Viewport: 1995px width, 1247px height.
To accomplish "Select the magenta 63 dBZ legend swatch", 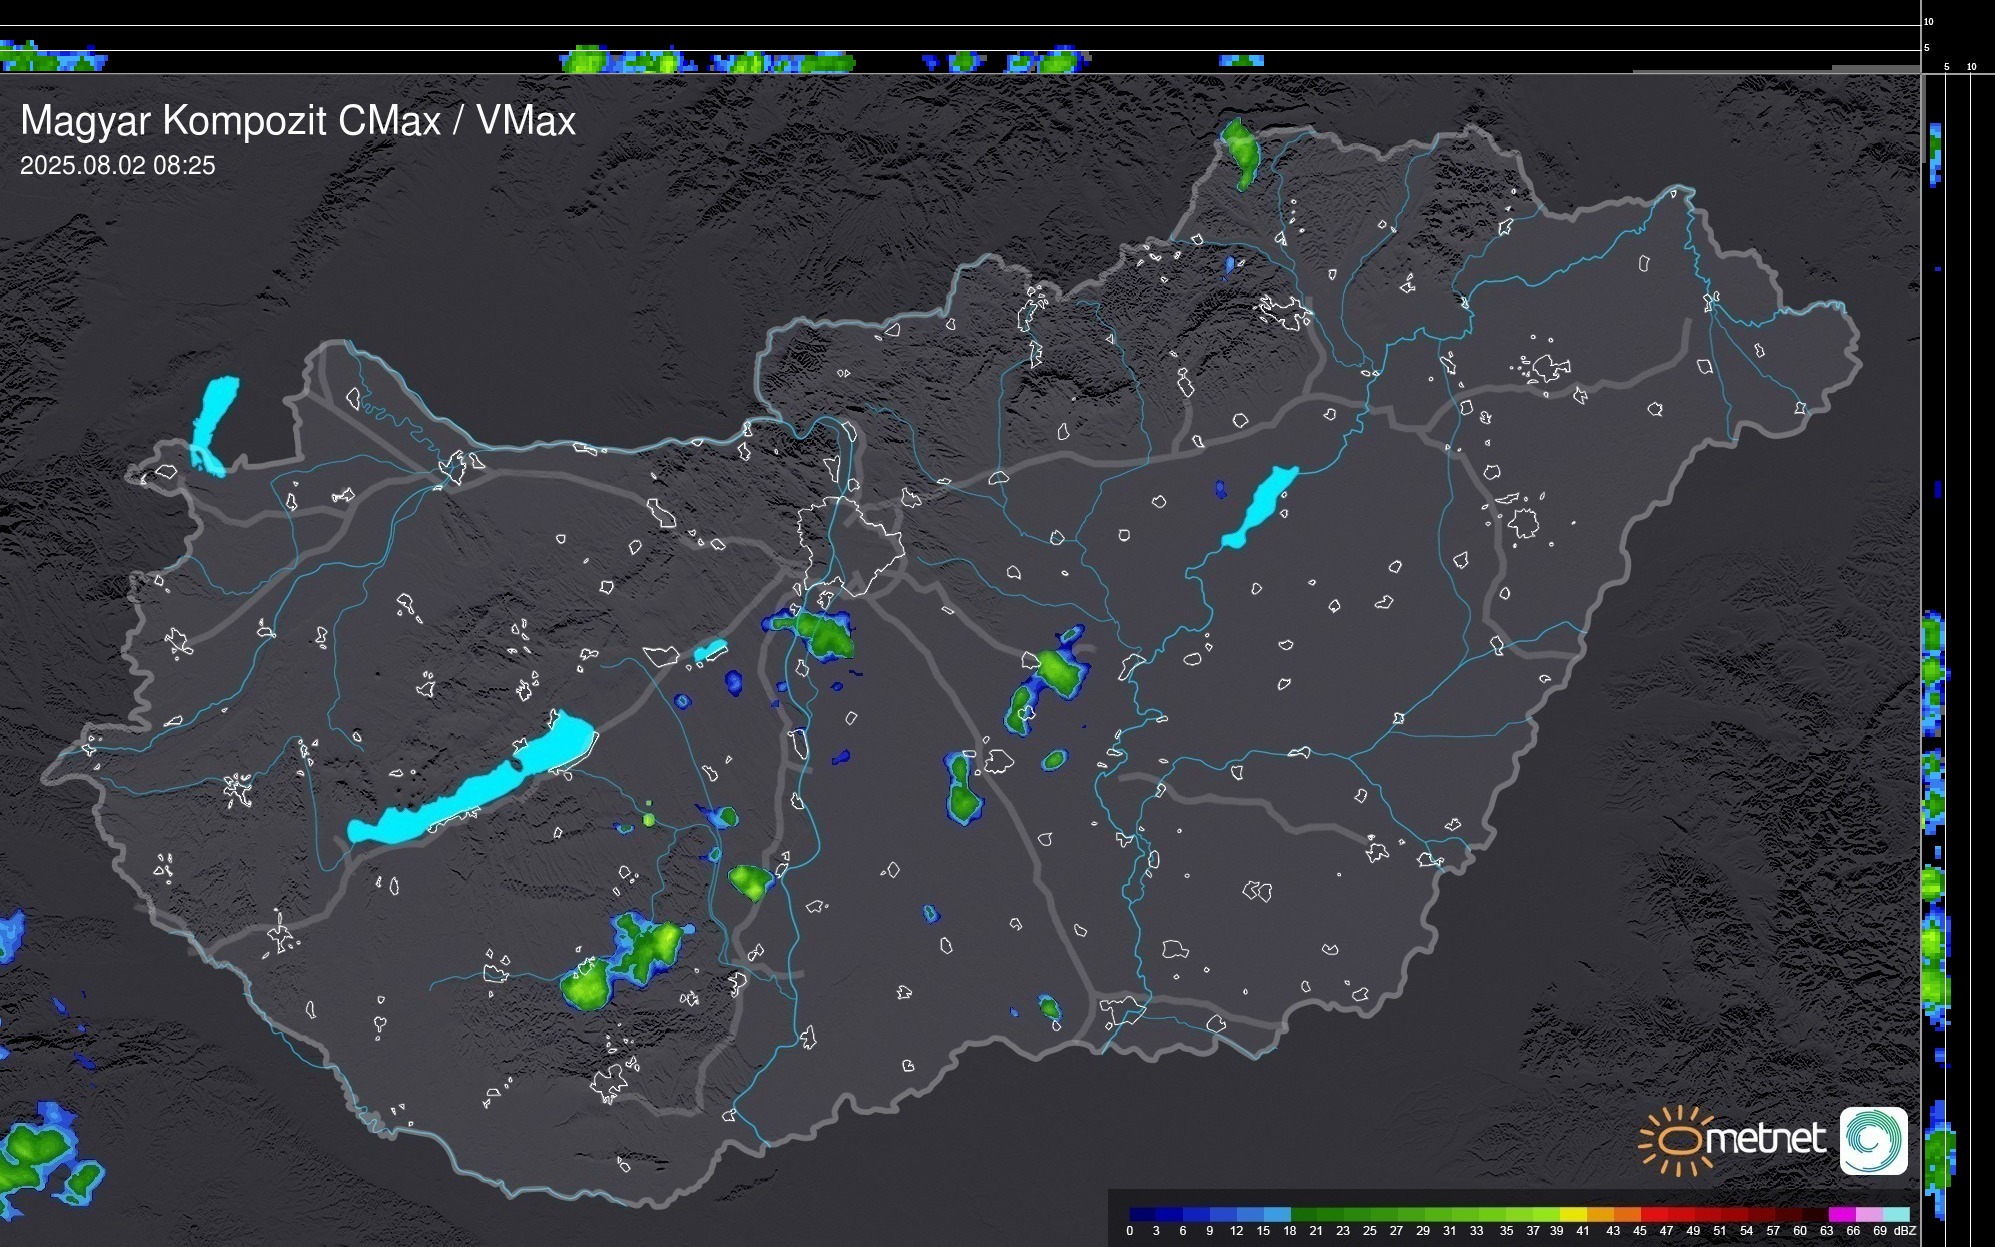I will [x=1841, y=1214].
